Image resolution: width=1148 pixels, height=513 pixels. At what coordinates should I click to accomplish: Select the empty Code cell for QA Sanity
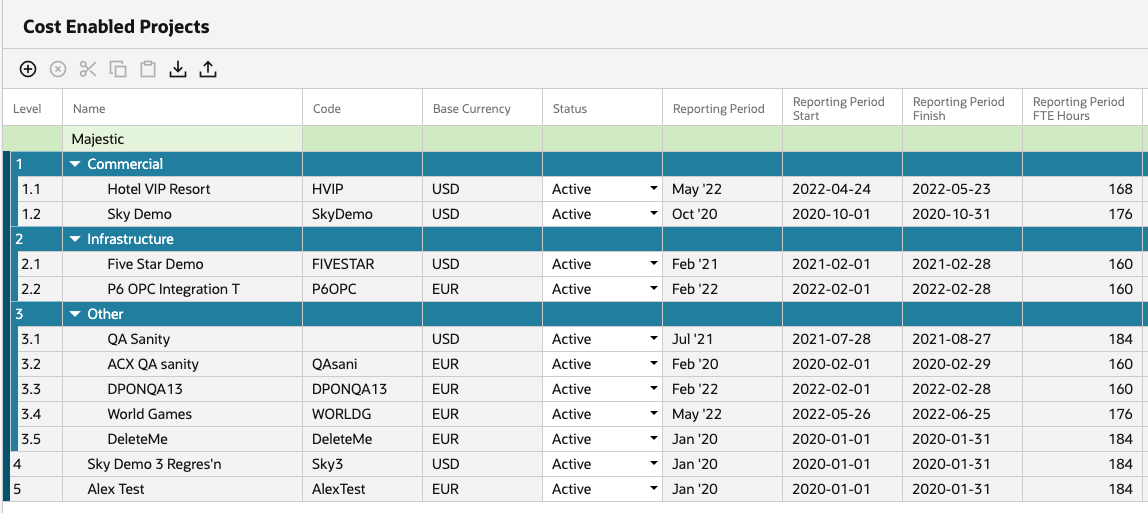click(x=362, y=340)
